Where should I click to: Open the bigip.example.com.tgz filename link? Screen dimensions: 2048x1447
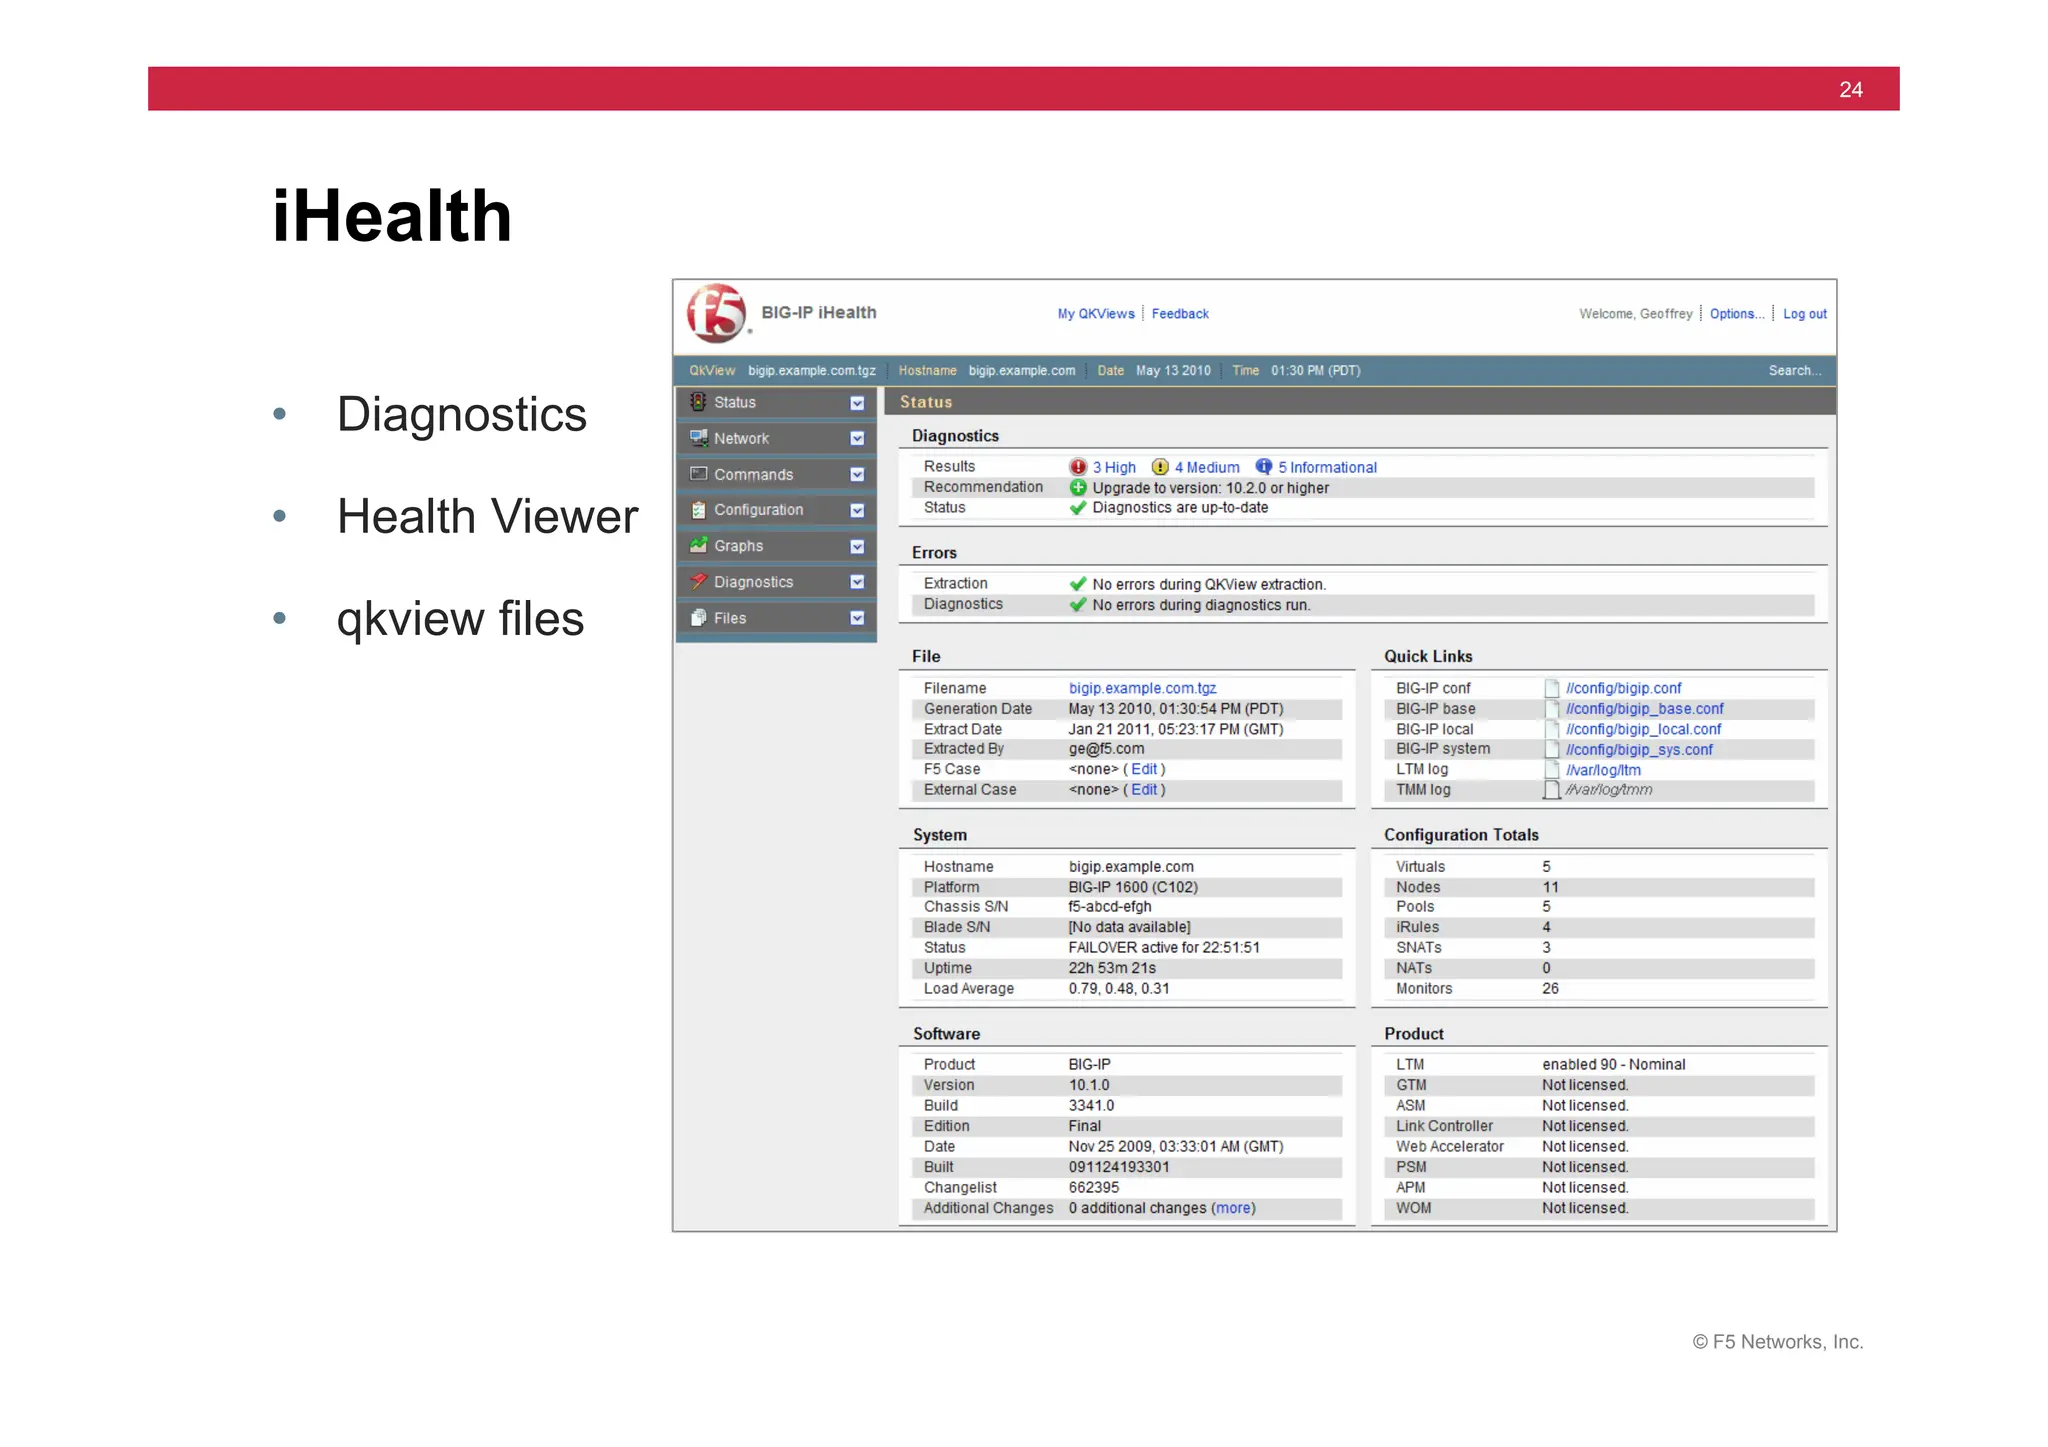pos(1142,688)
